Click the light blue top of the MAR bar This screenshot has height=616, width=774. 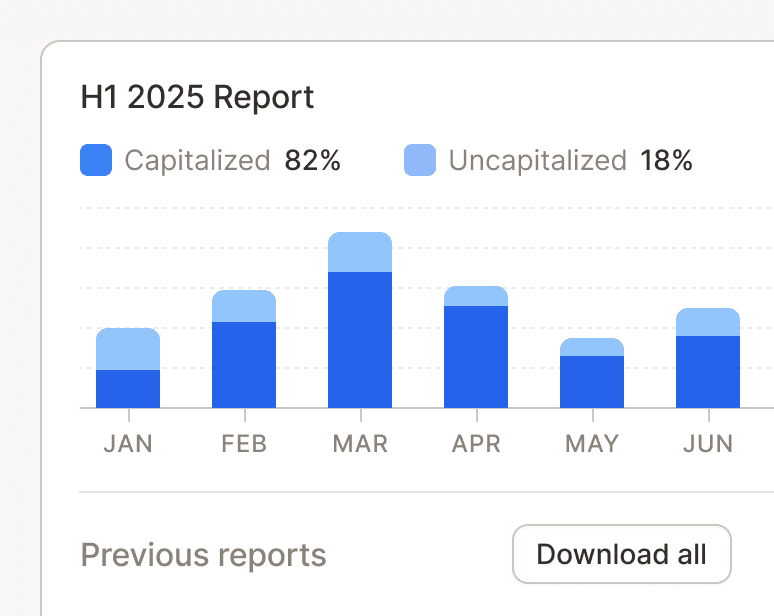pos(360,252)
